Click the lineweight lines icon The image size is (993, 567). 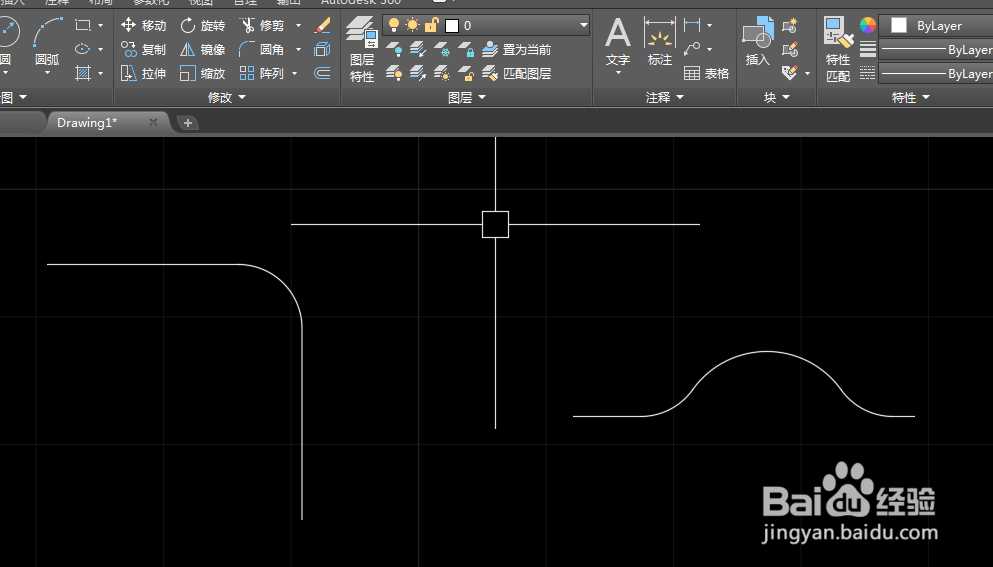click(868, 49)
